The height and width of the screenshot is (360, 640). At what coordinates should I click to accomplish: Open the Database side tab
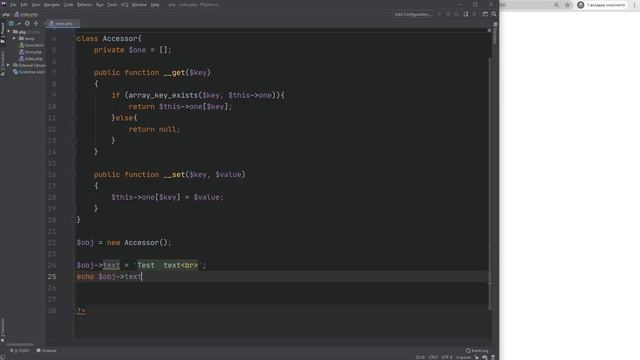[x=495, y=33]
